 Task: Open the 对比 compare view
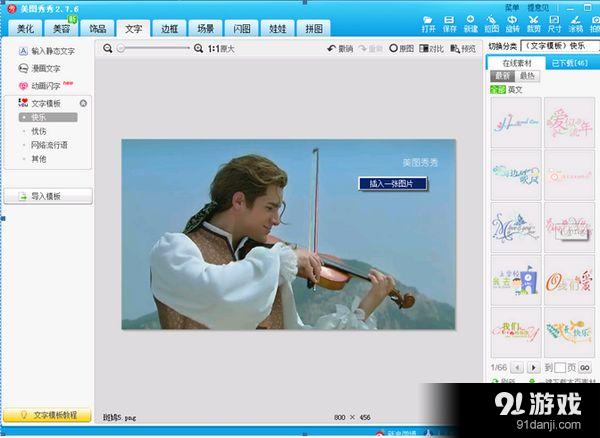(x=432, y=49)
